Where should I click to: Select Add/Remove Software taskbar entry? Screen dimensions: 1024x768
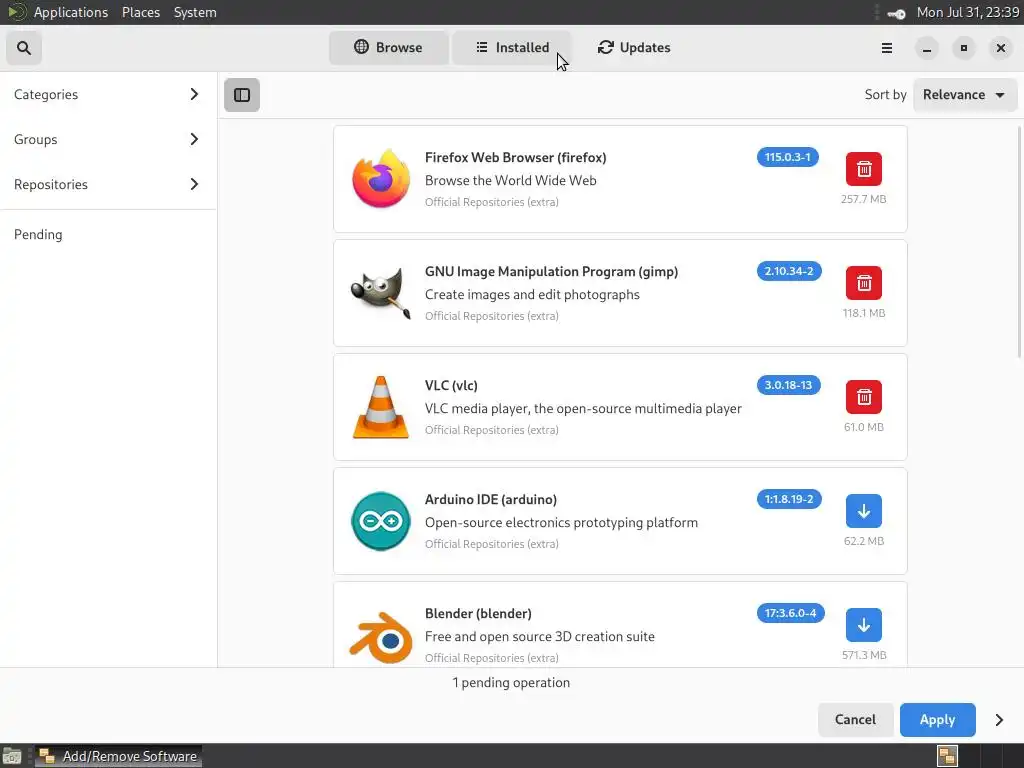pos(118,756)
